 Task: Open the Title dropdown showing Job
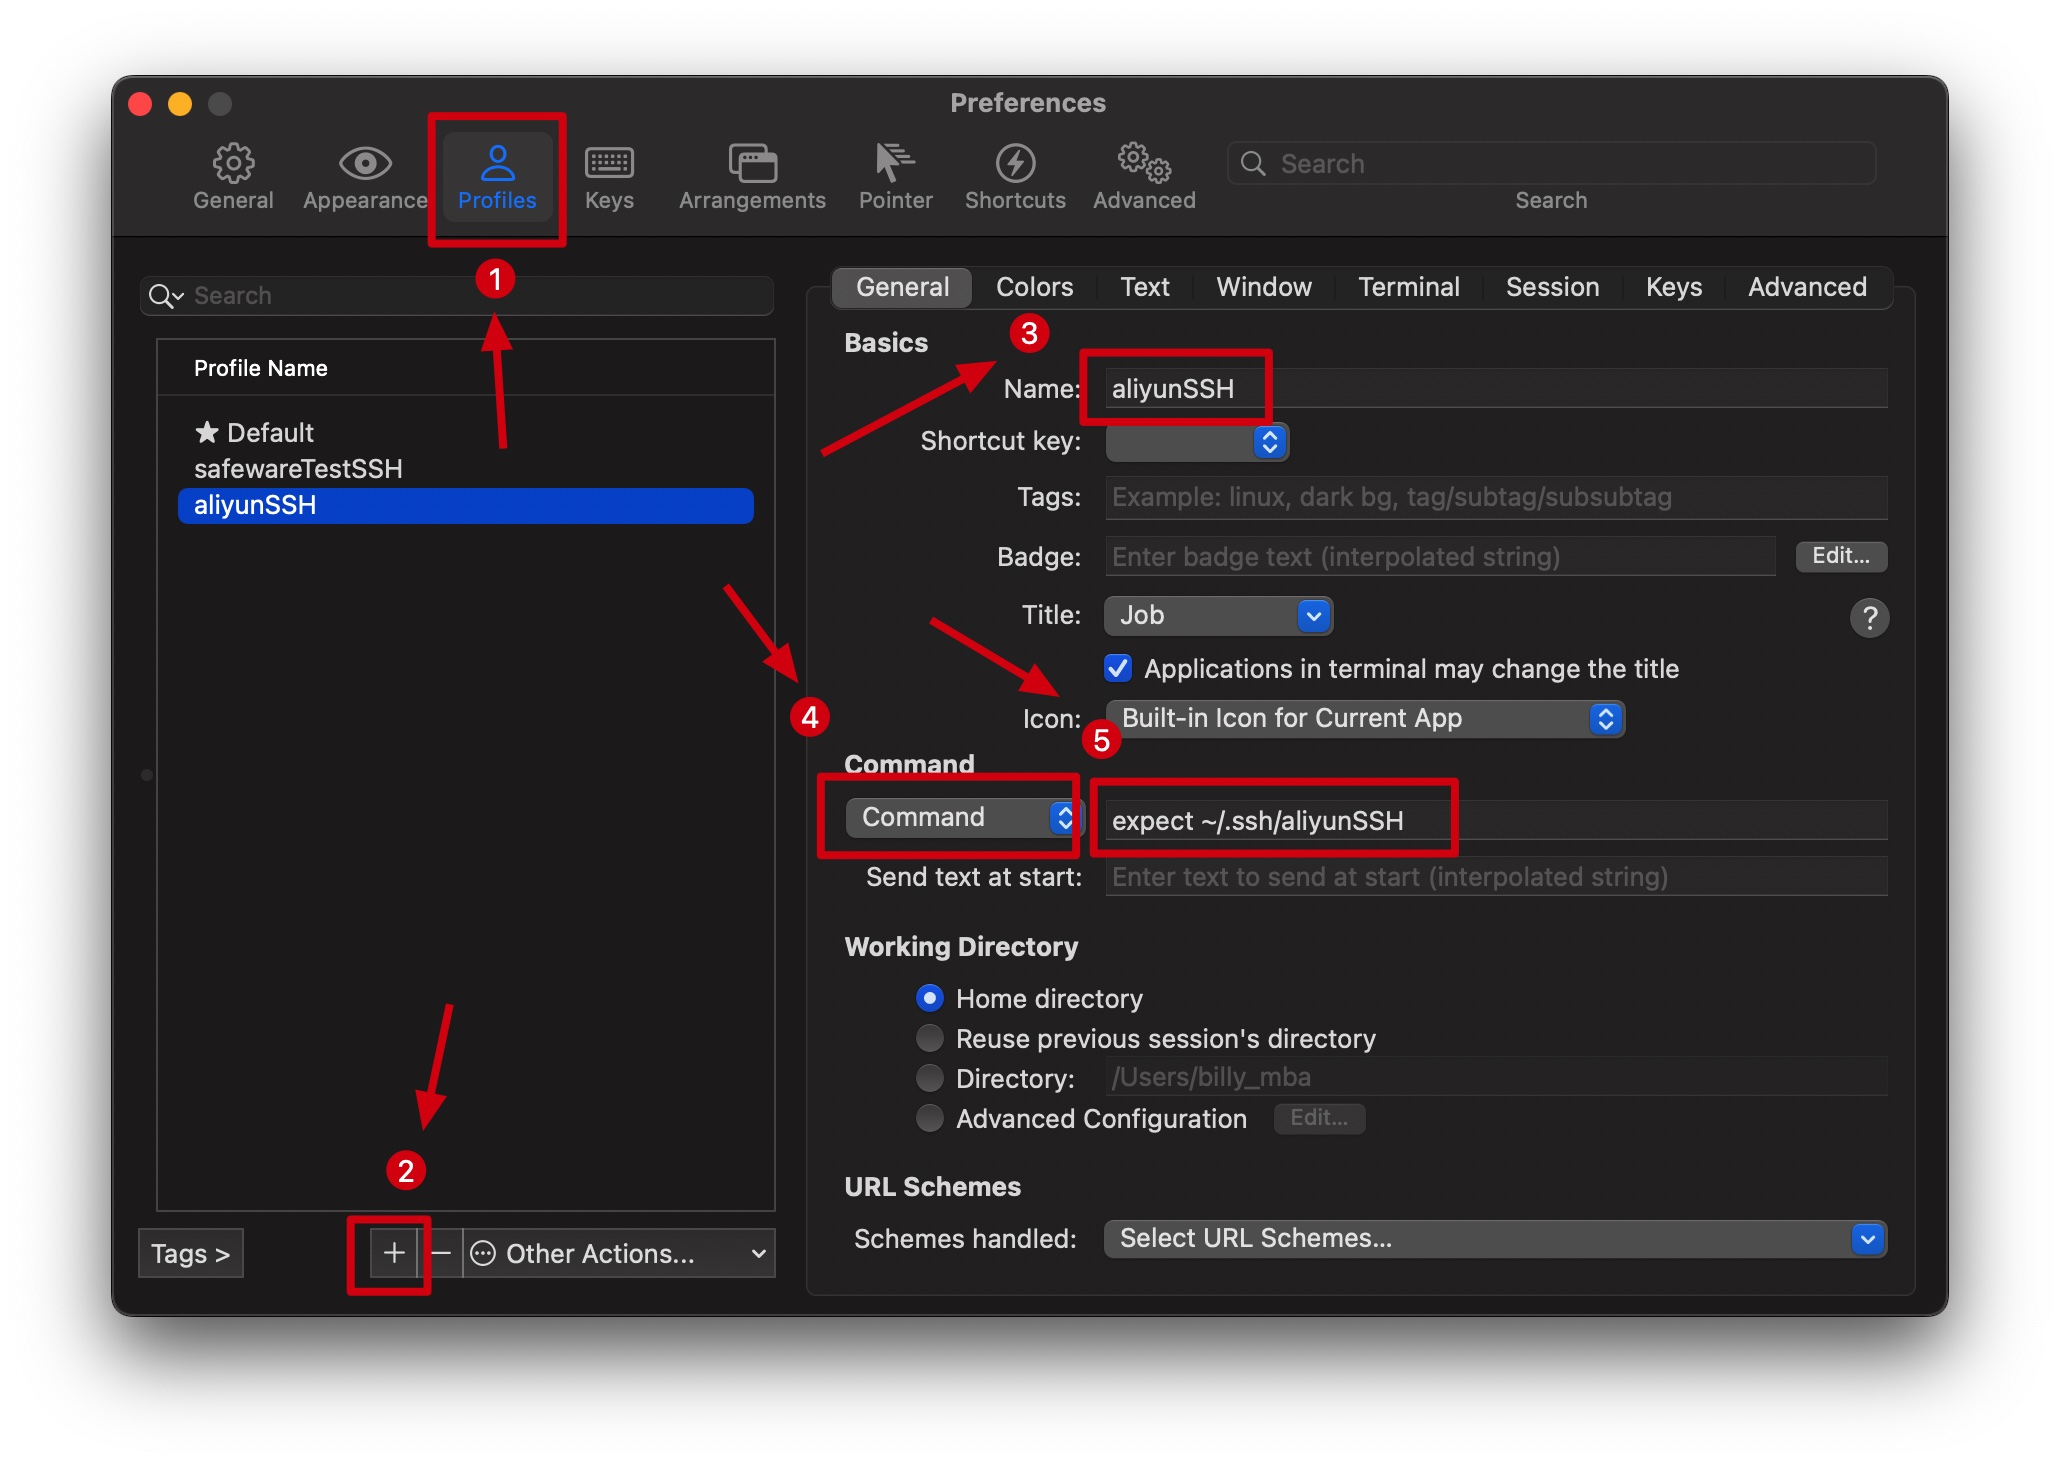[x=1218, y=616]
